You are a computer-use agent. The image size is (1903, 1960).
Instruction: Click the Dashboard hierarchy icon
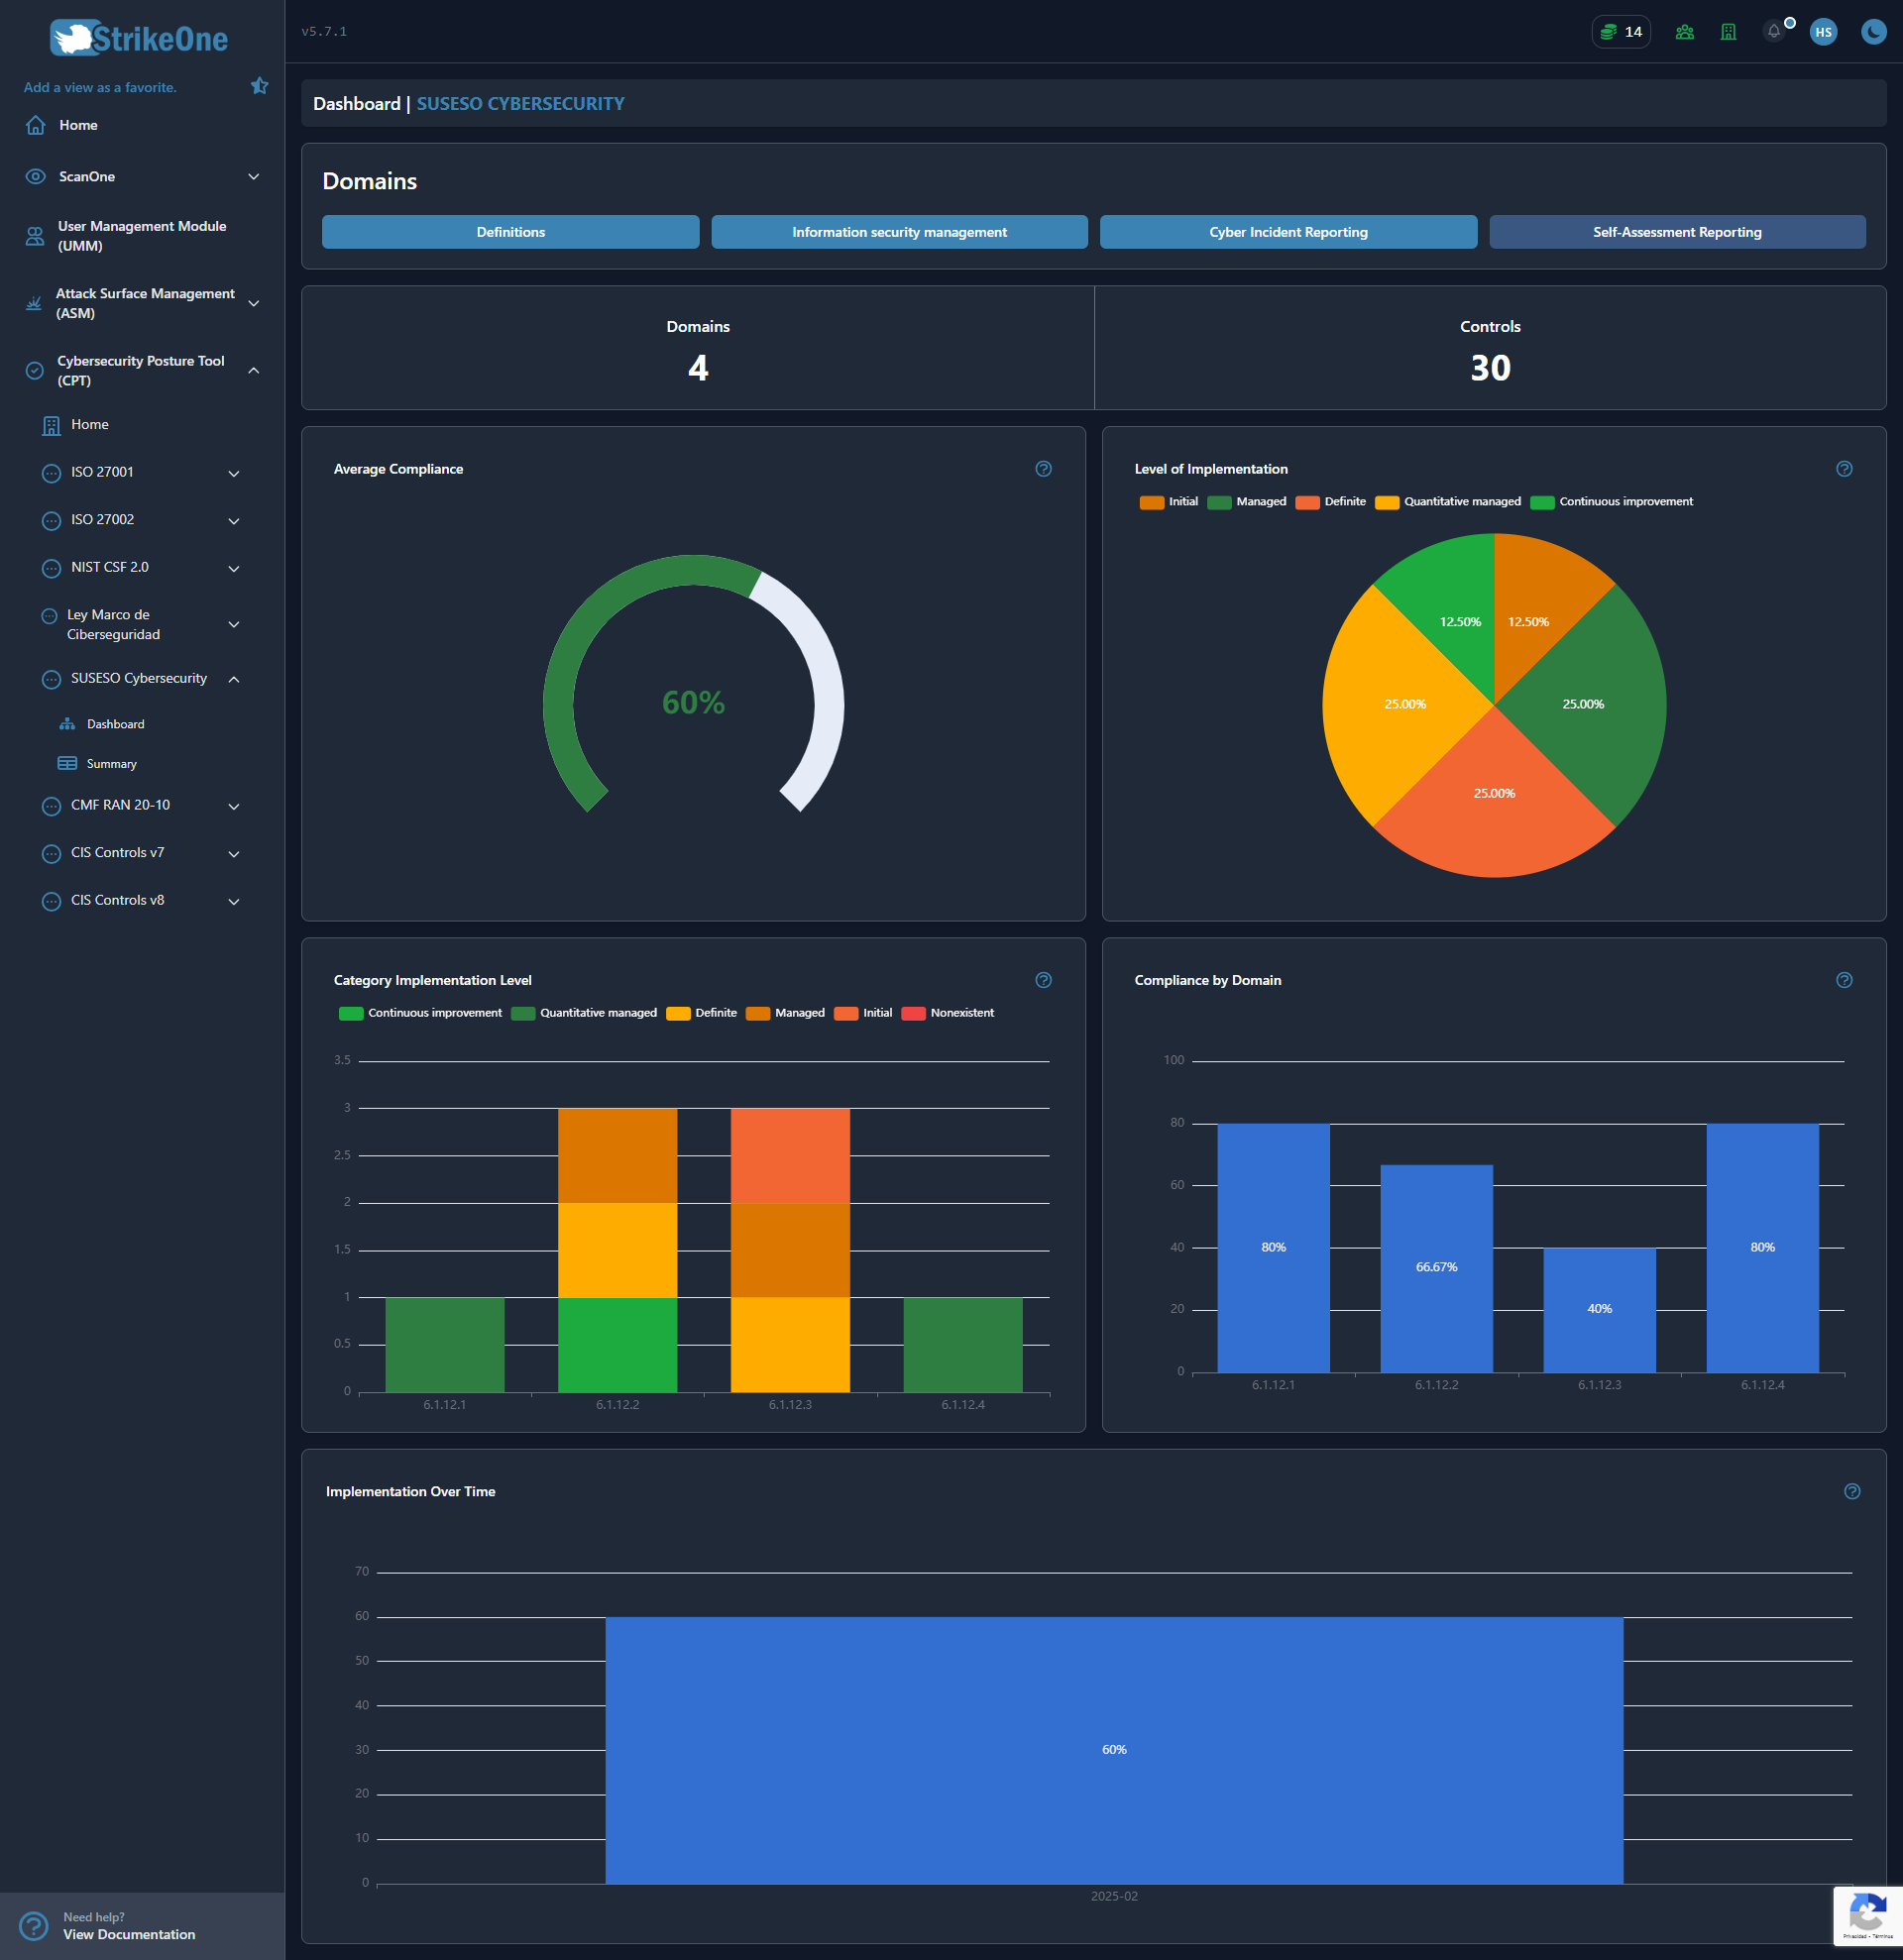click(67, 724)
